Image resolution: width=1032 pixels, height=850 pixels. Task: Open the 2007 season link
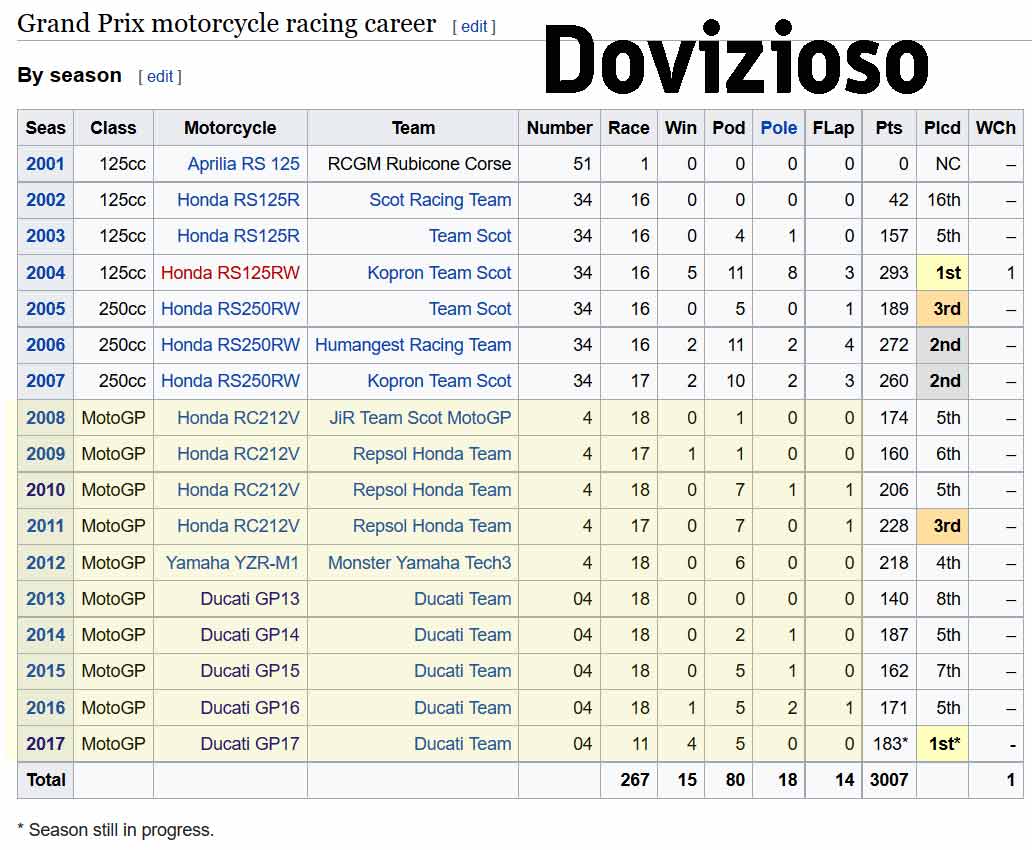tap(45, 381)
